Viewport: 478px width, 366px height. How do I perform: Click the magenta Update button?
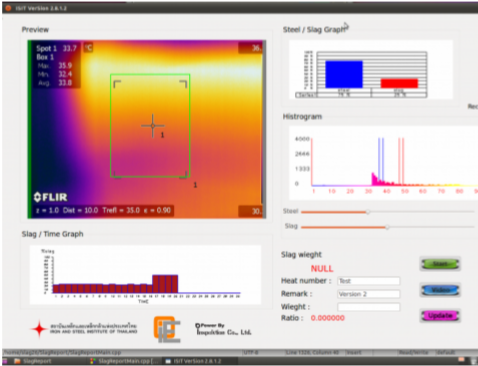coord(440,315)
